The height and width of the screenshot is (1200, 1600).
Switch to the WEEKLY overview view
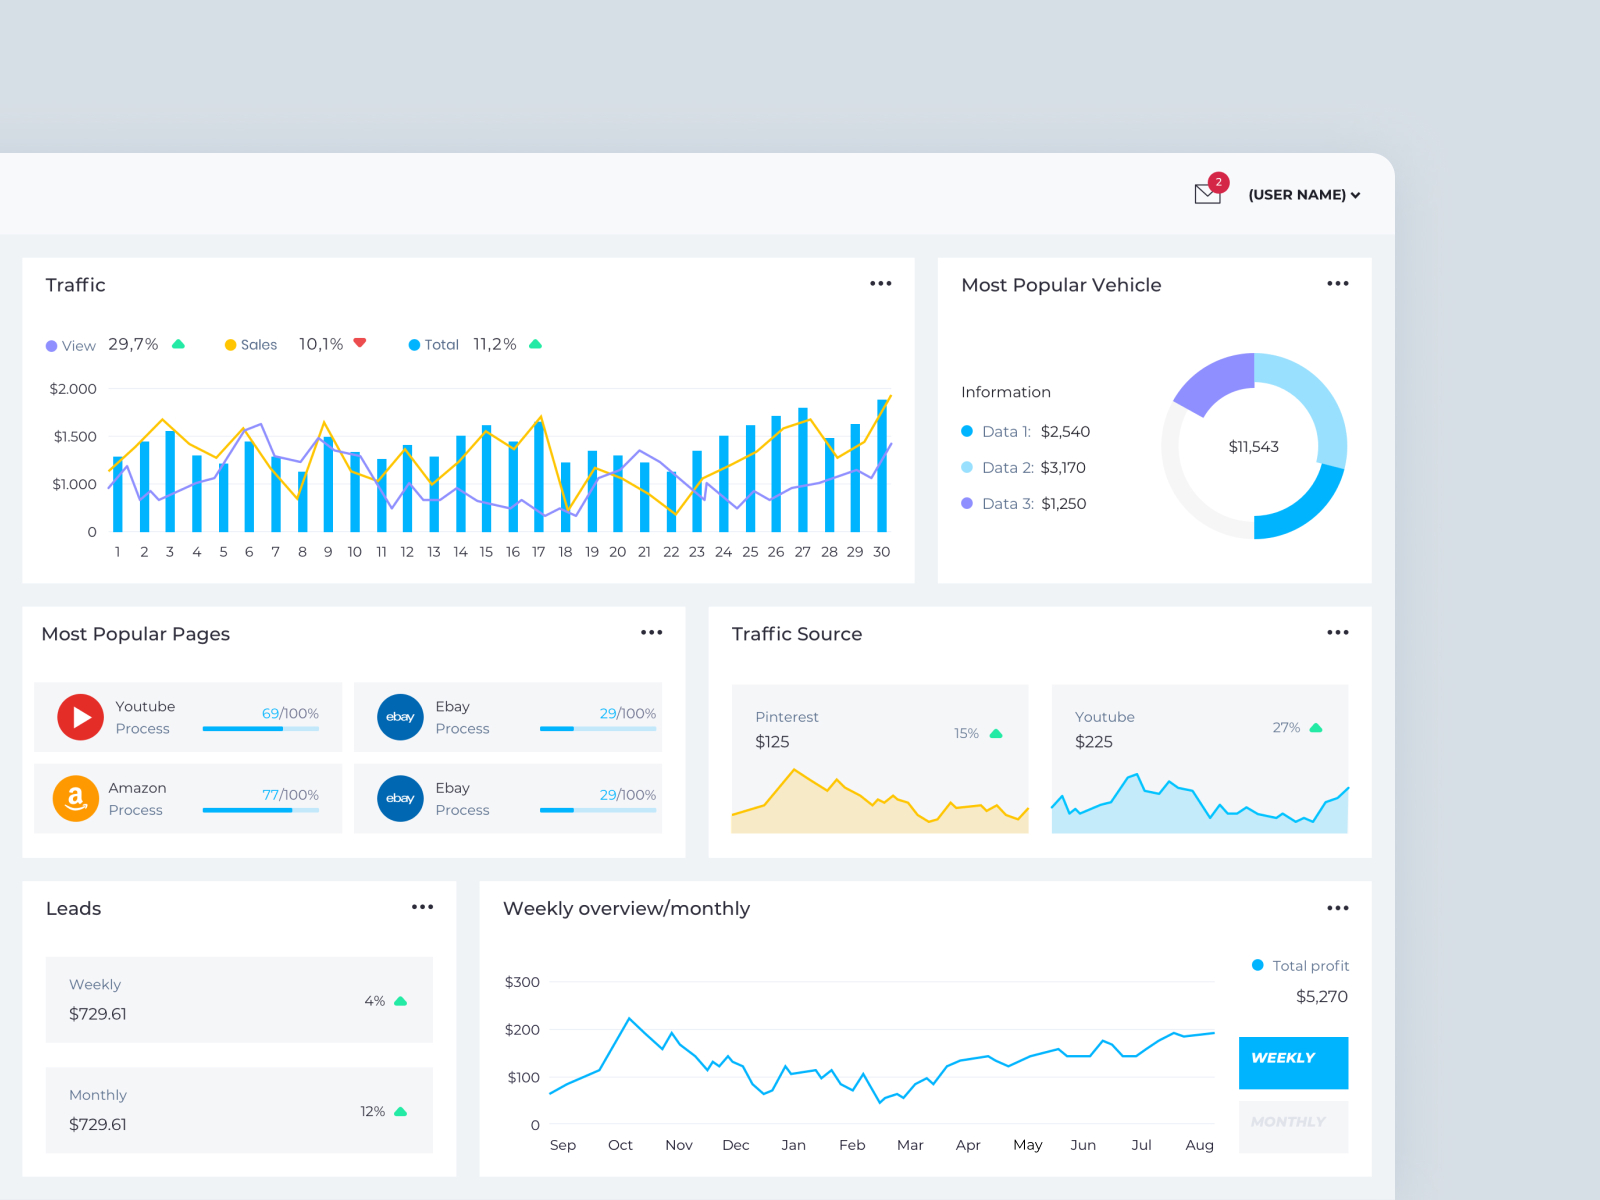[1293, 1063]
